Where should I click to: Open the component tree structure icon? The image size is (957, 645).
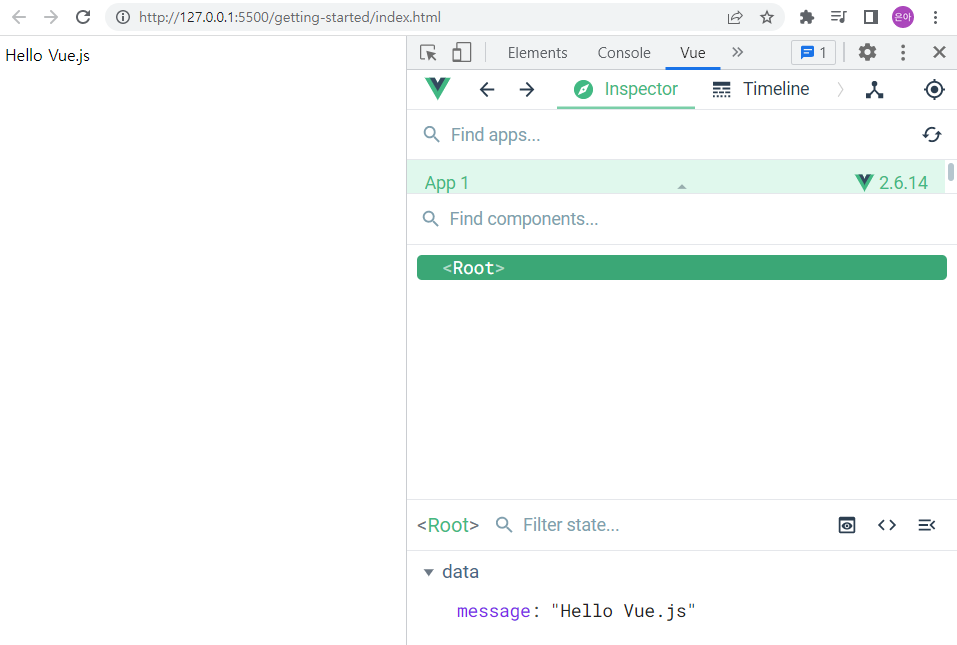tap(874, 90)
